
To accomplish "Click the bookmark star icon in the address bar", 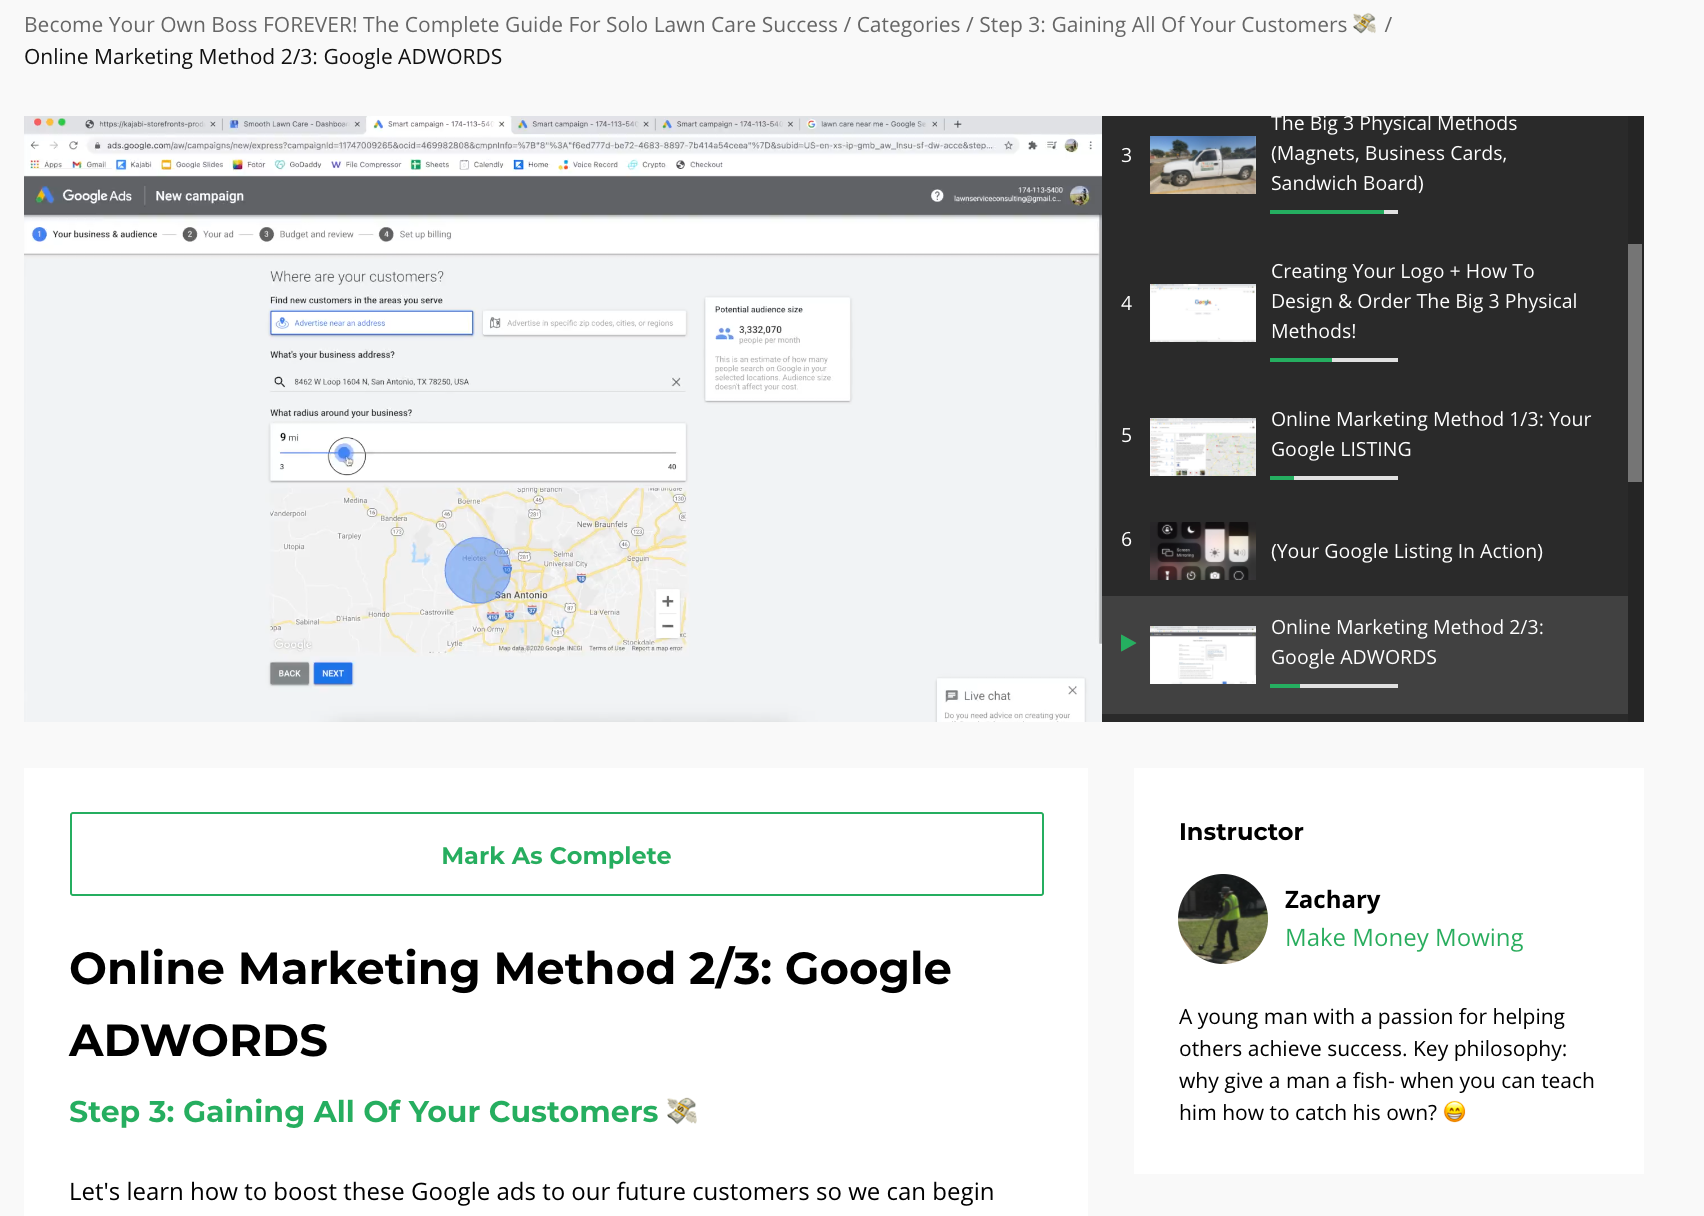I will tap(1009, 145).
